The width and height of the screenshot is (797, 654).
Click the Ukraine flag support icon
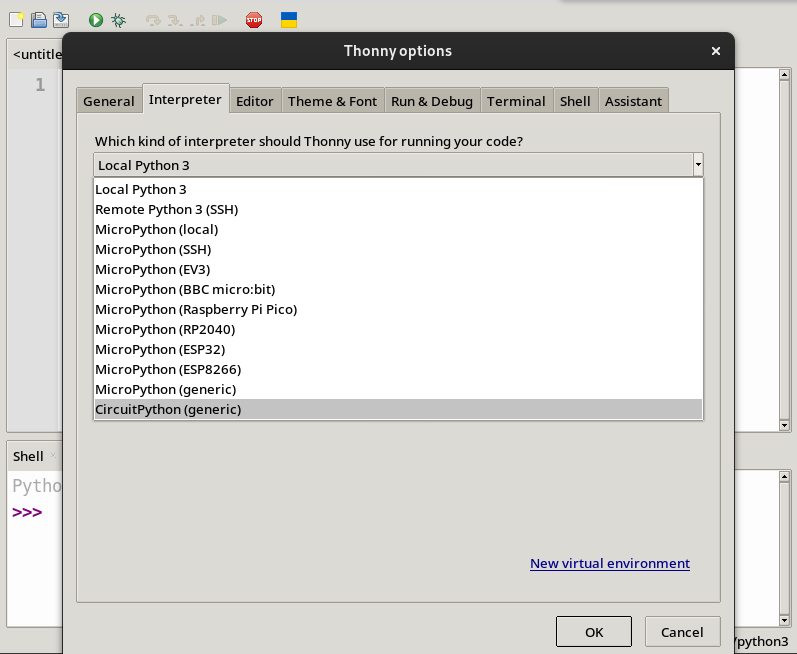pyautogui.click(x=289, y=20)
